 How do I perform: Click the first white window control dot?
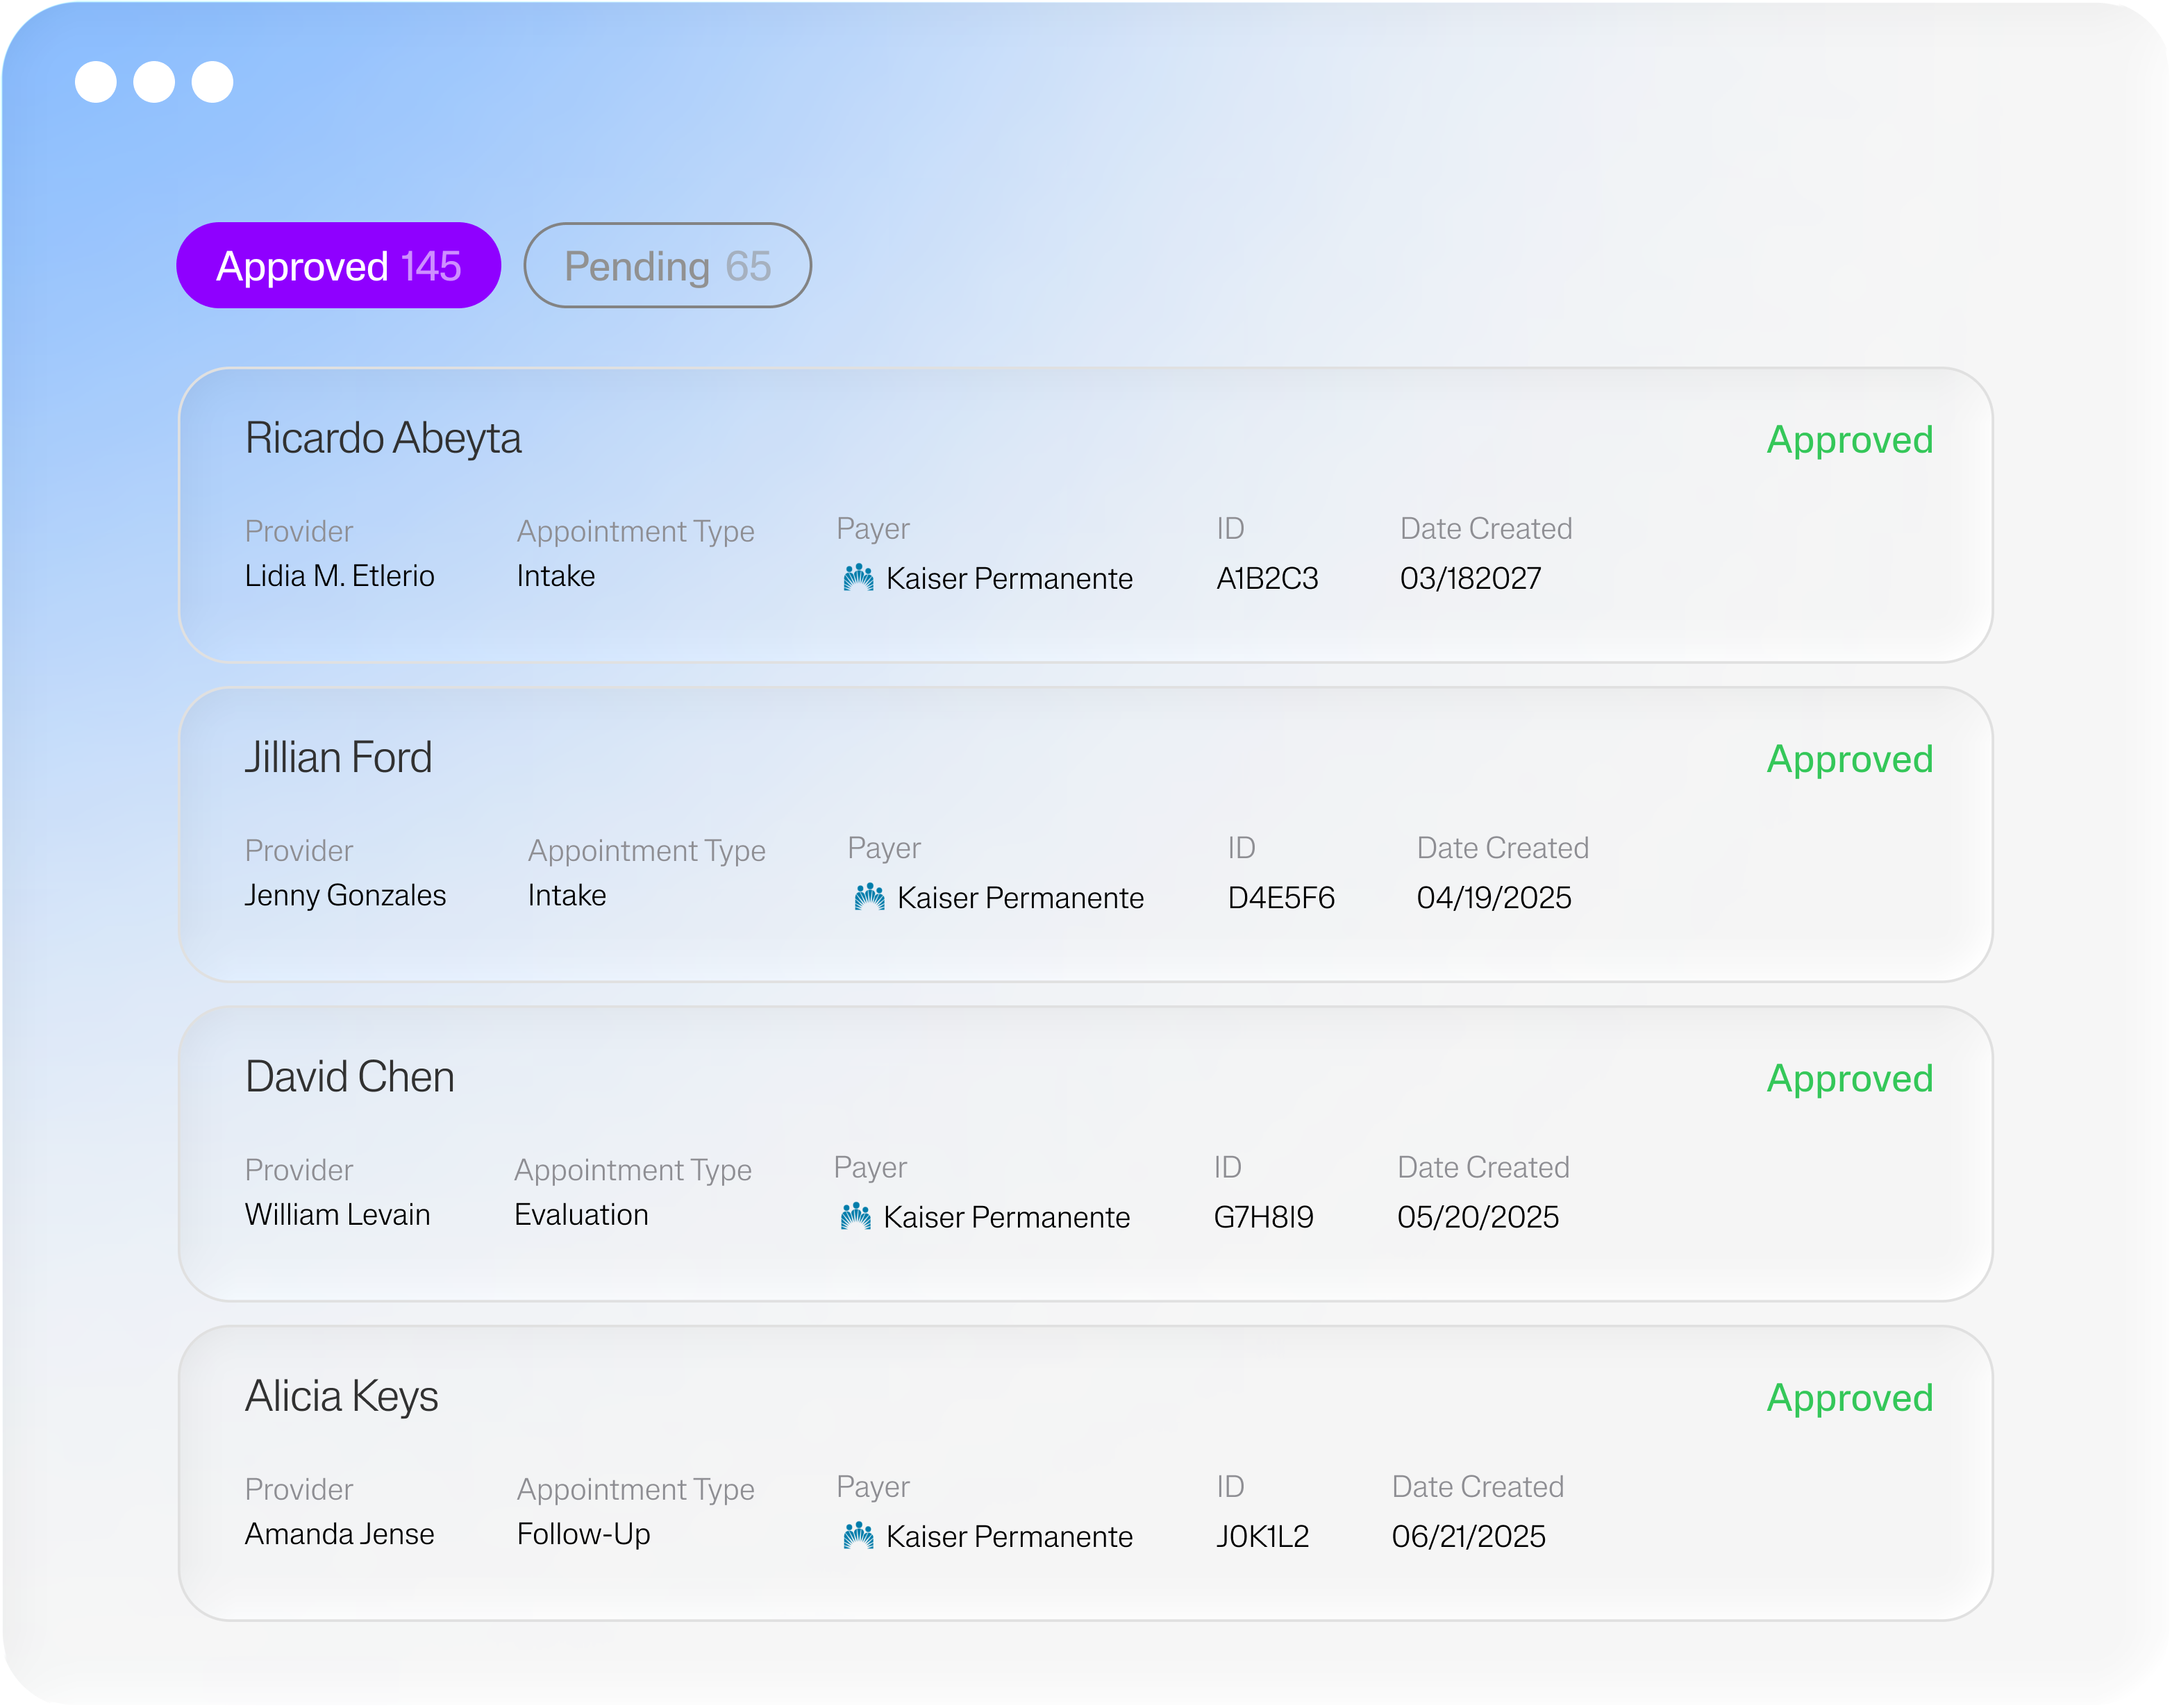[96, 82]
